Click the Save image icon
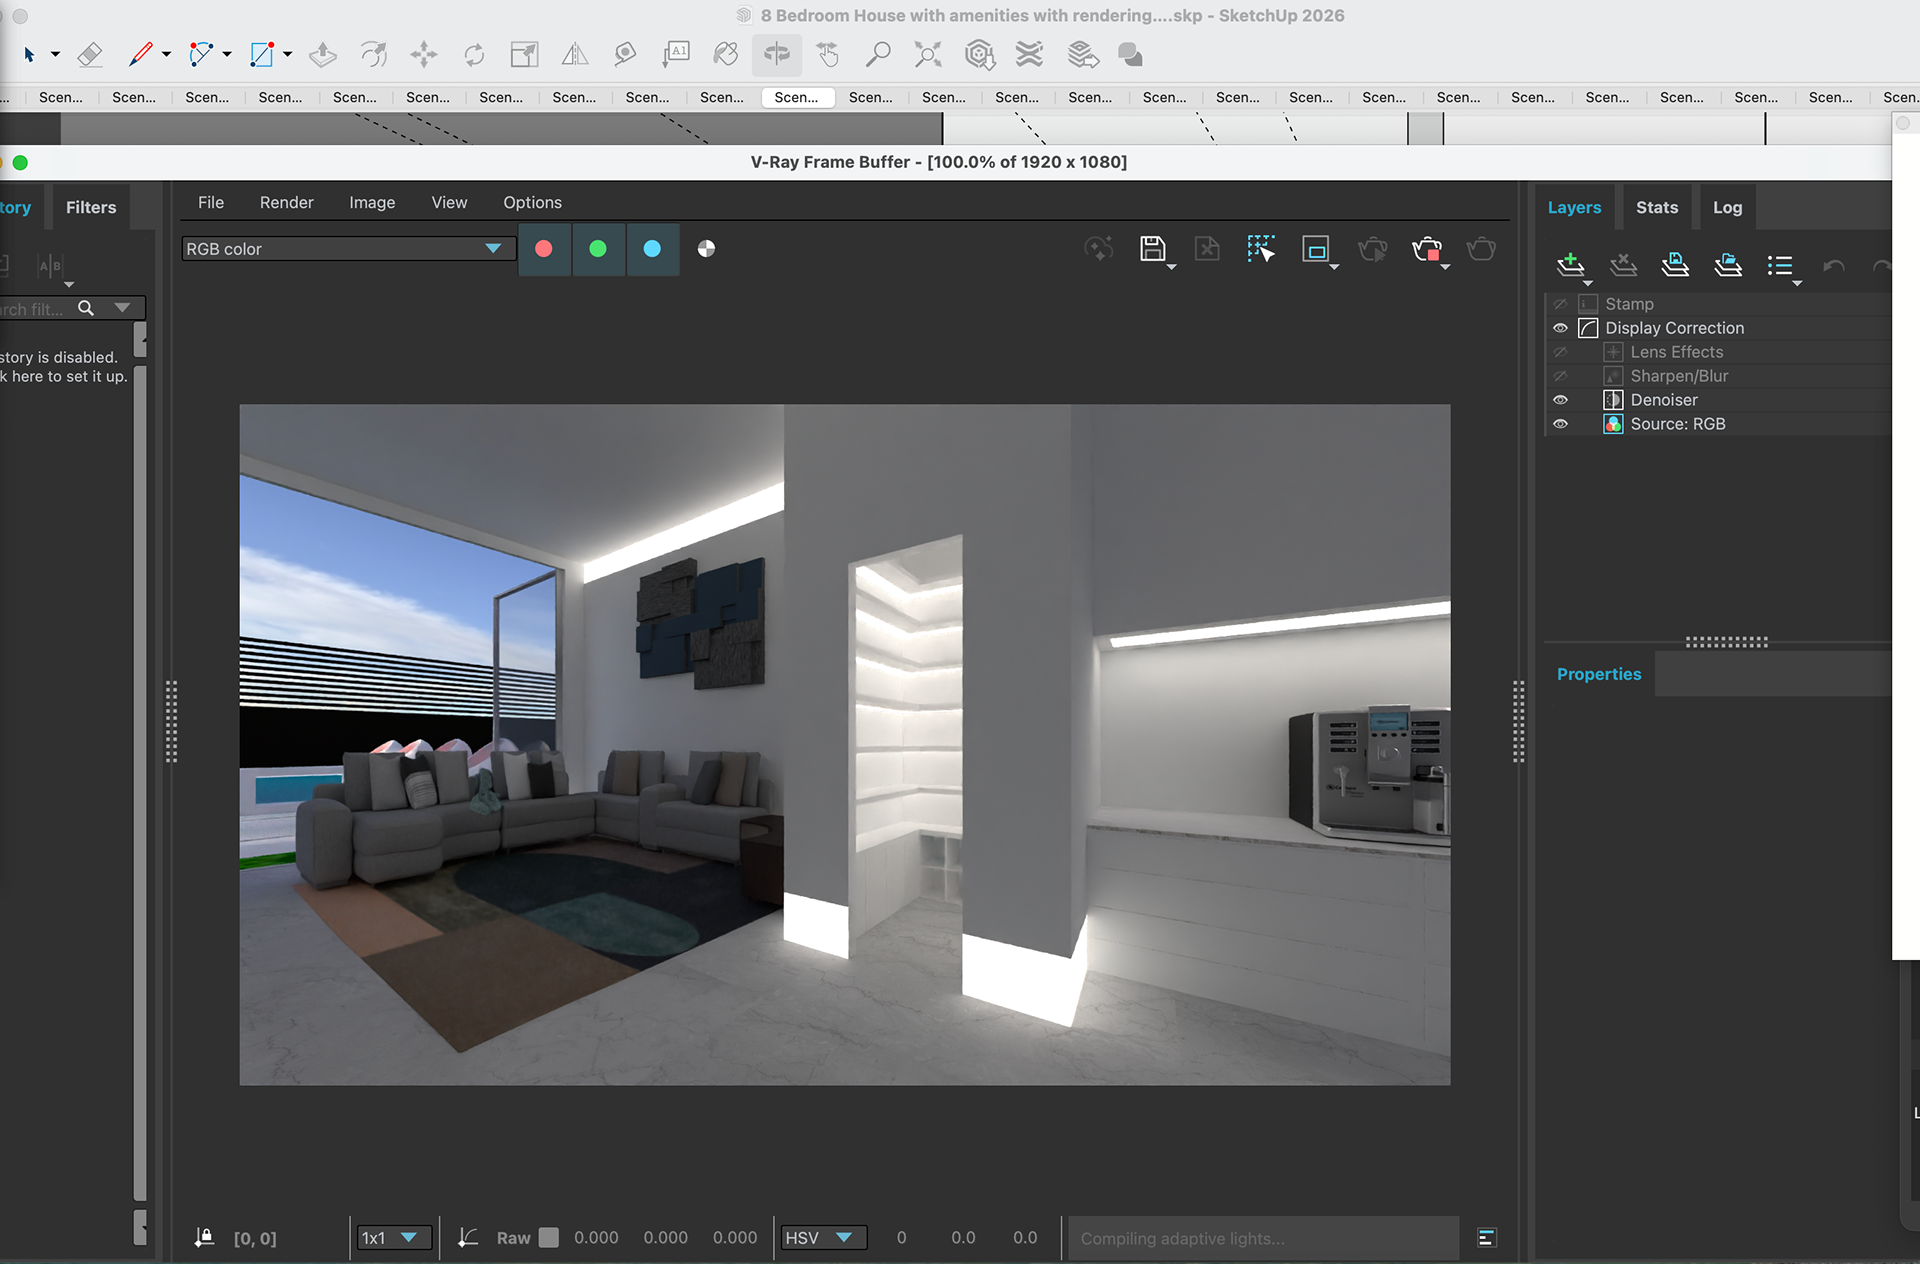Viewport: 1920px width, 1264px height. [1152, 248]
